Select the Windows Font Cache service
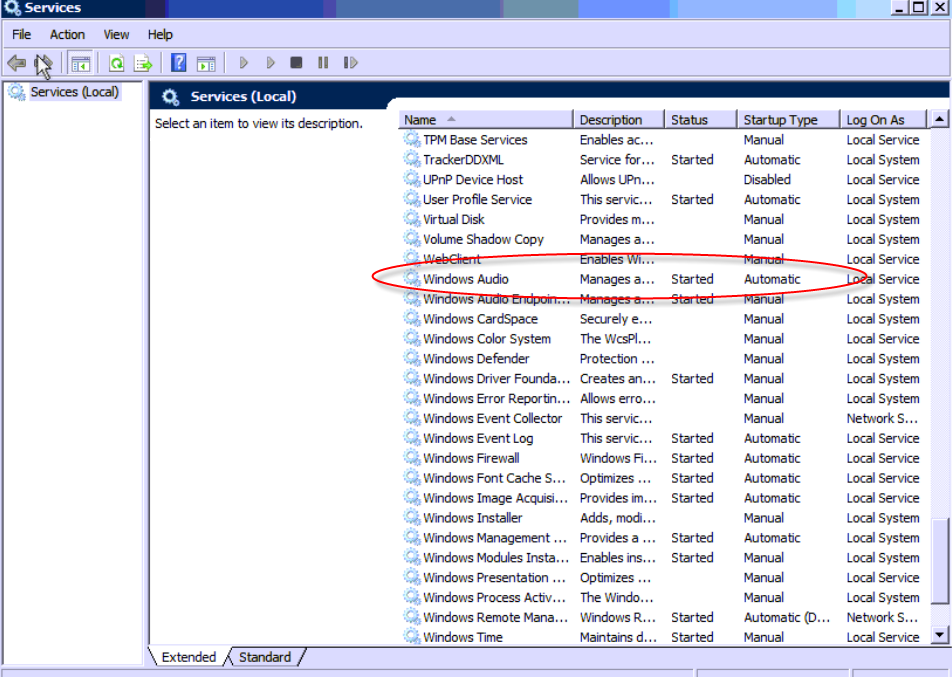Screen dimensions: 952x677 tap(664, 478)
